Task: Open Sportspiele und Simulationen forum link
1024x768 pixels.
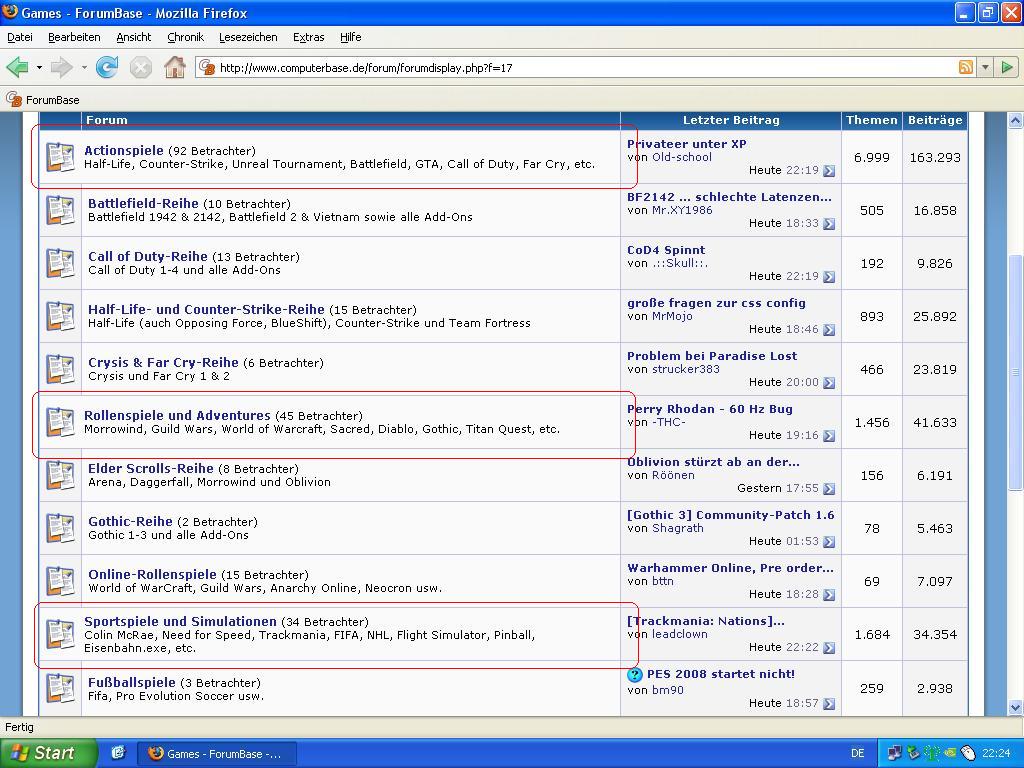Action: 180,621
